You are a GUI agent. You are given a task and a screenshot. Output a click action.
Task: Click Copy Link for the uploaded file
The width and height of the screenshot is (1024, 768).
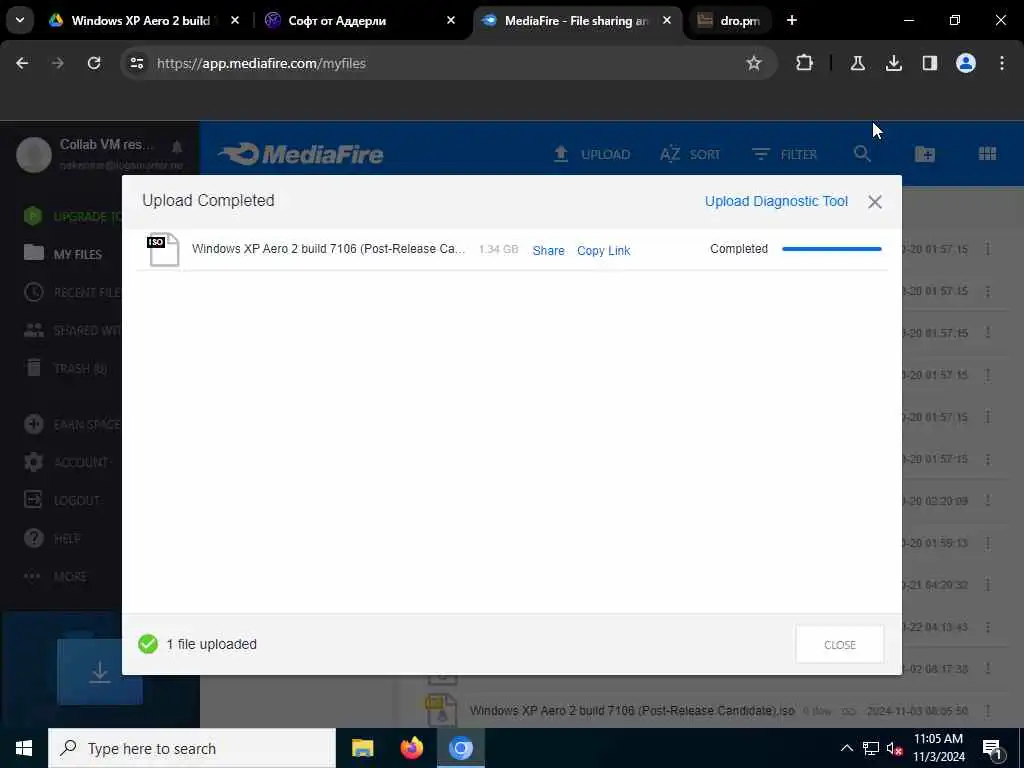tap(603, 250)
